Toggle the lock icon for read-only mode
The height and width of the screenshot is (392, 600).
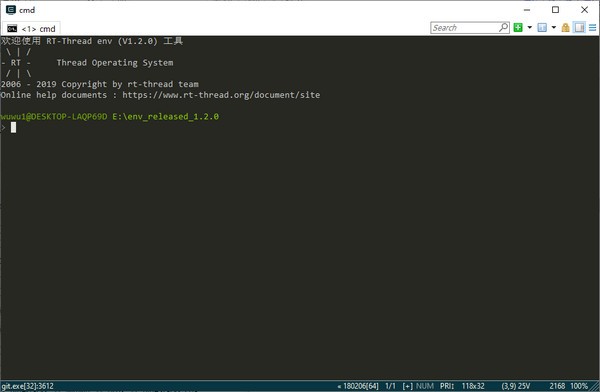click(x=566, y=28)
